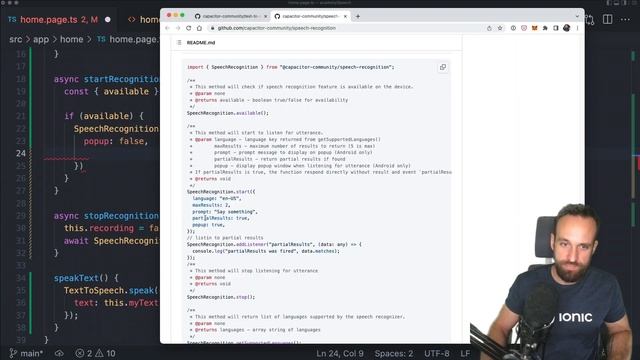
Task: Select the active speech-recognition tab
Action: pos(311,16)
